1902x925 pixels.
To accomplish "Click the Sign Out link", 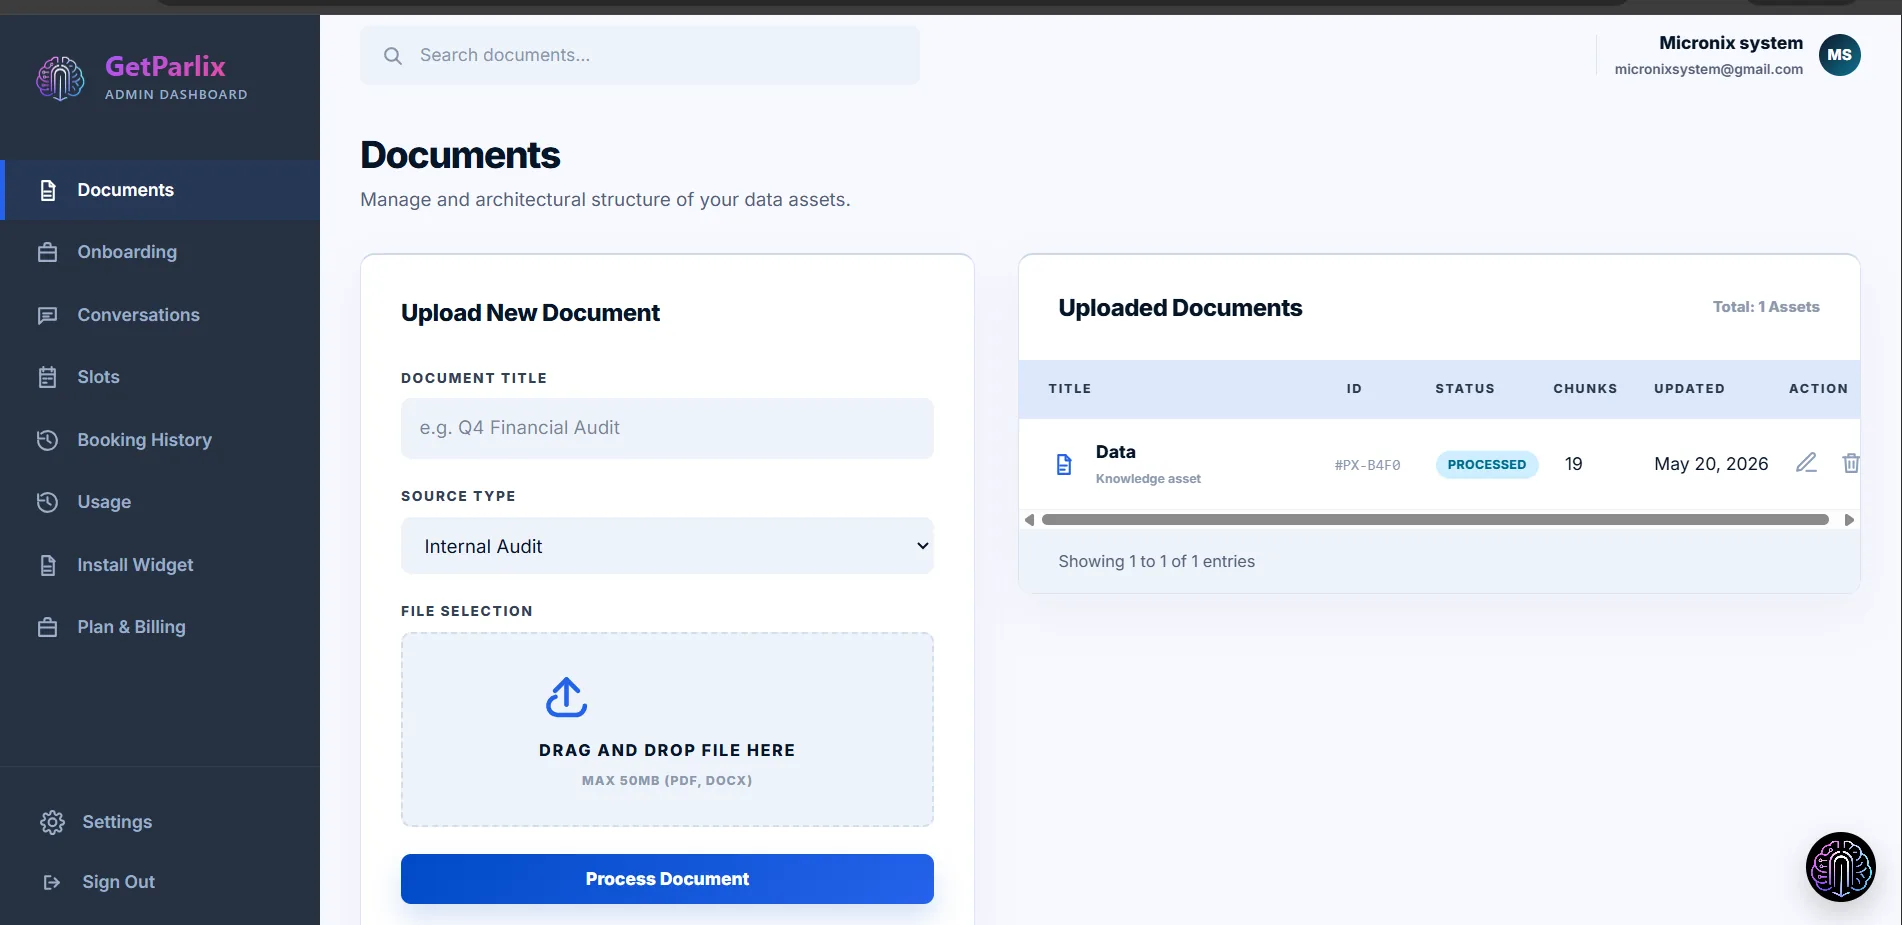I will [x=118, y=882].
